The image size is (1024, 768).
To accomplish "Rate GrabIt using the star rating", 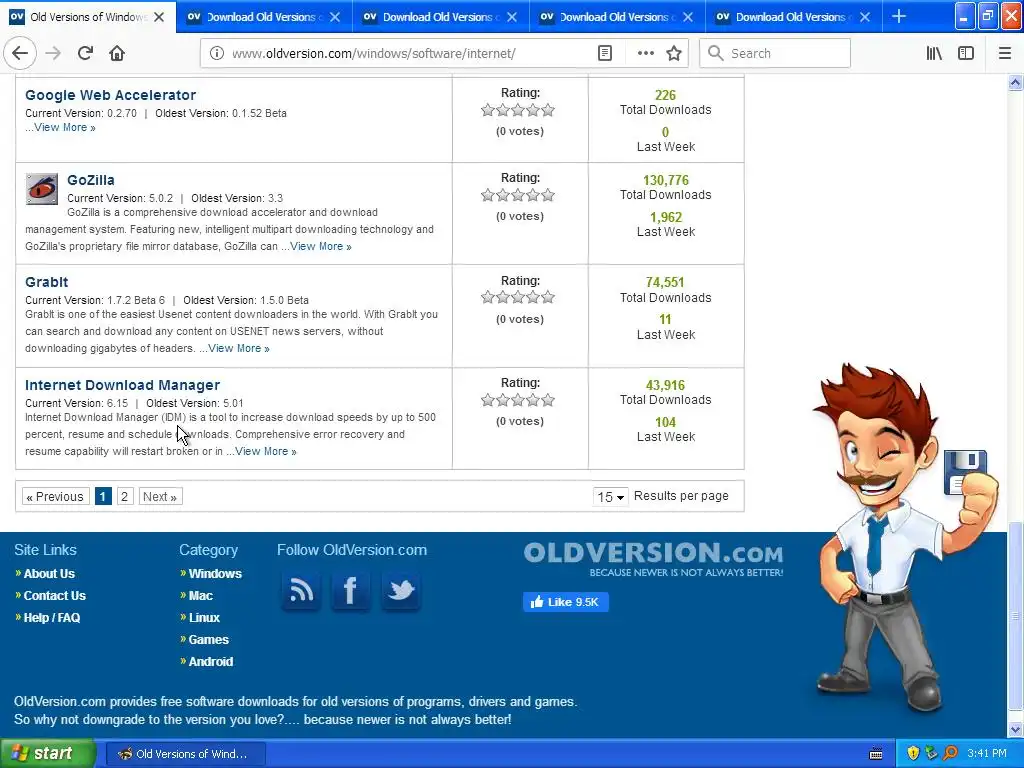I will 518,298.
